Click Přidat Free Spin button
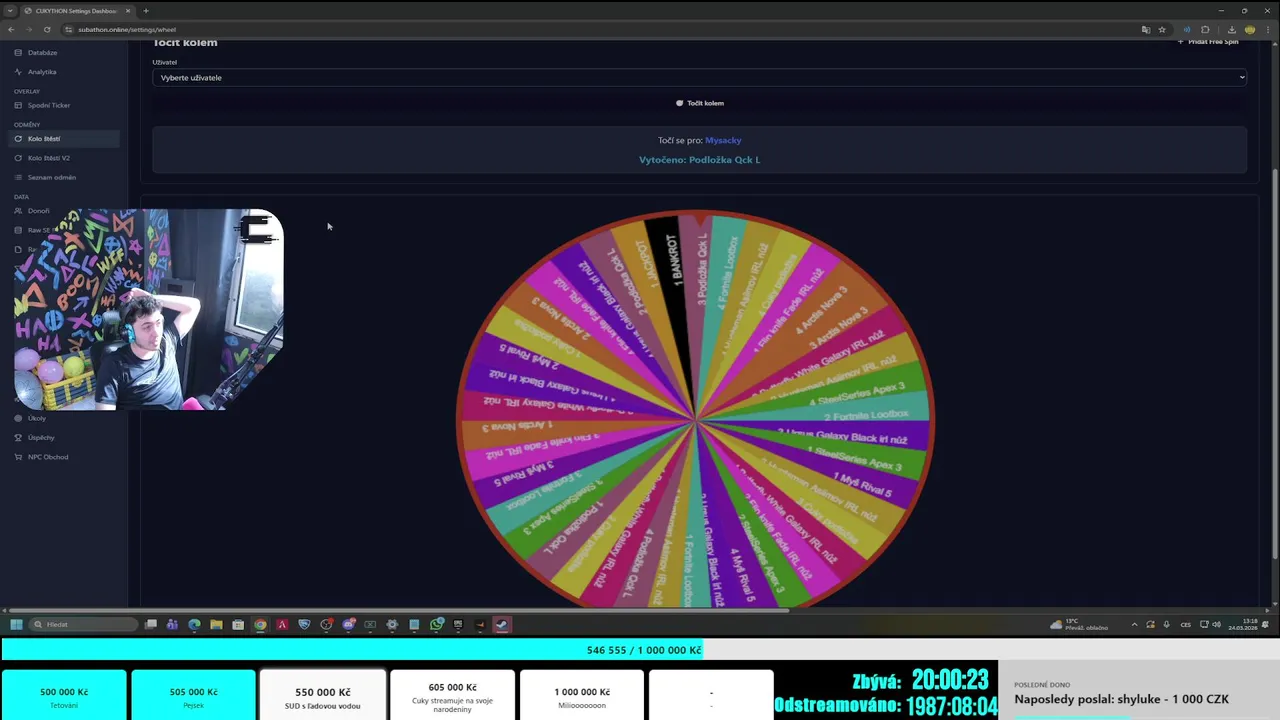This screenshot has height=720, width=1280. click(1208, 42)
